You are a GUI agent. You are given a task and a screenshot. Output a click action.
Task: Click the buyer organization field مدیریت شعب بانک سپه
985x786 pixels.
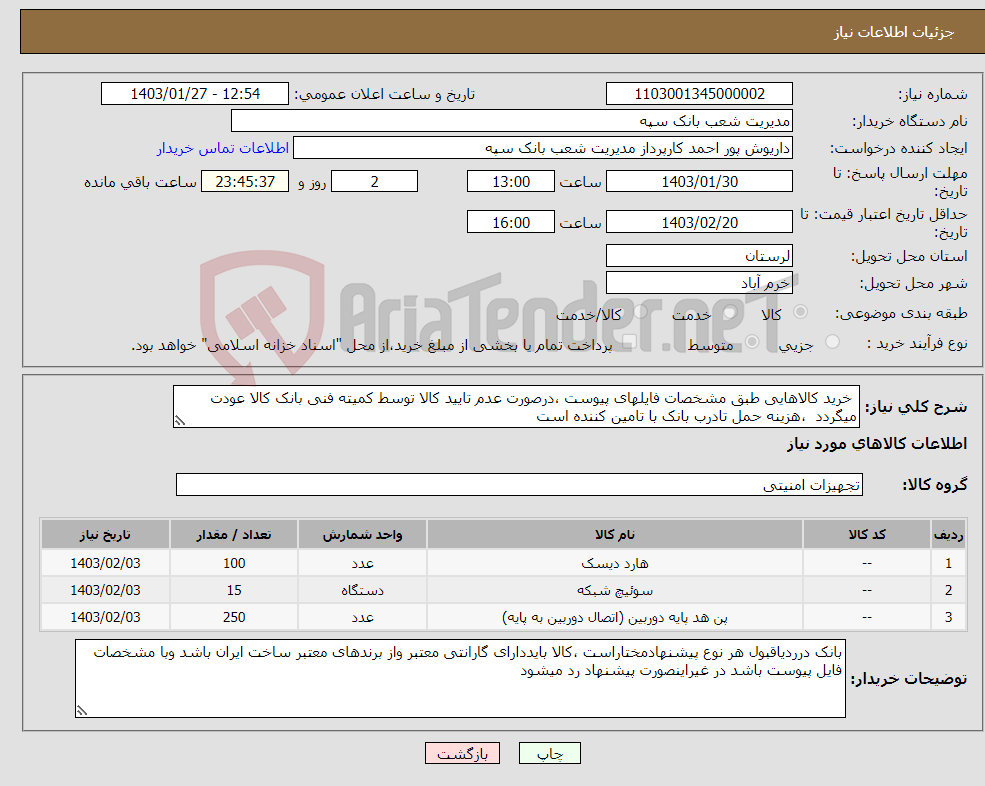(511, 121)
